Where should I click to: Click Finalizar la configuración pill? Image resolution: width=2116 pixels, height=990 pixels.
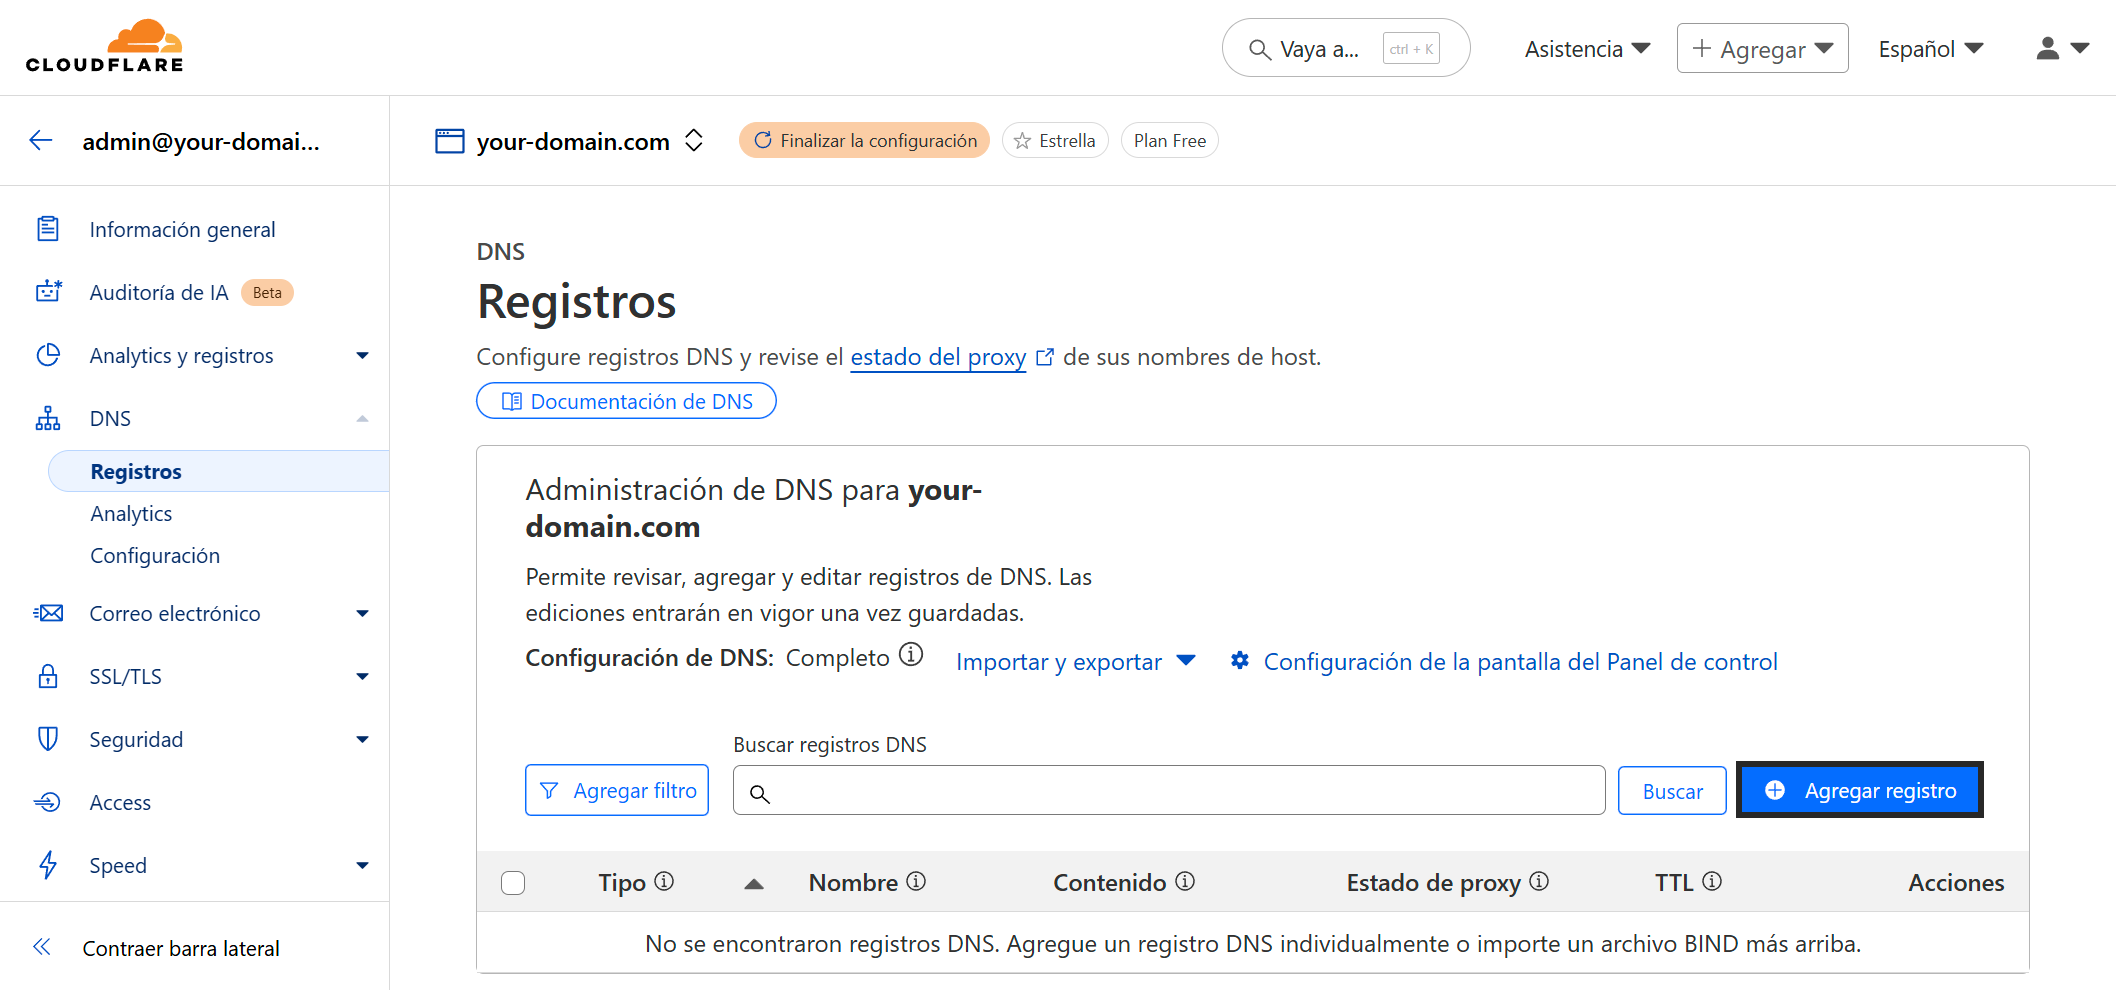pos(864,140)
